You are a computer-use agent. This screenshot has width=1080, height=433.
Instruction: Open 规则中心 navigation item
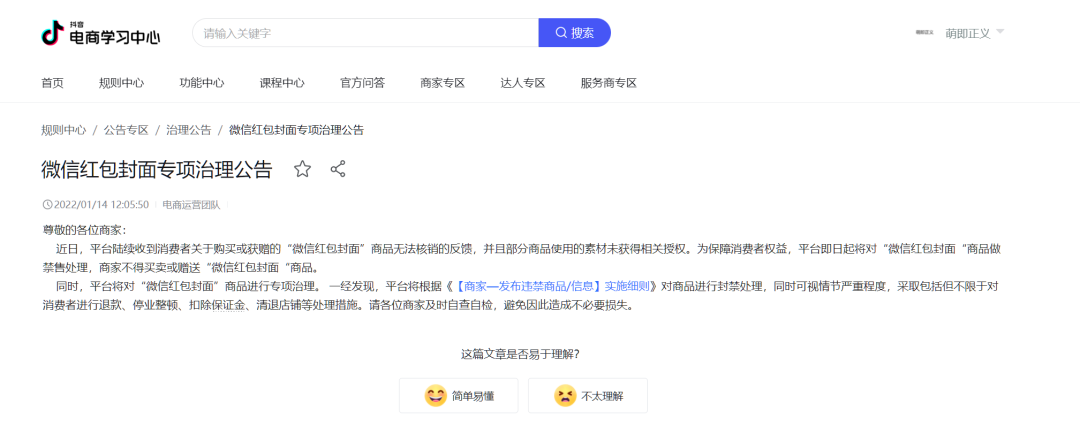121,83
